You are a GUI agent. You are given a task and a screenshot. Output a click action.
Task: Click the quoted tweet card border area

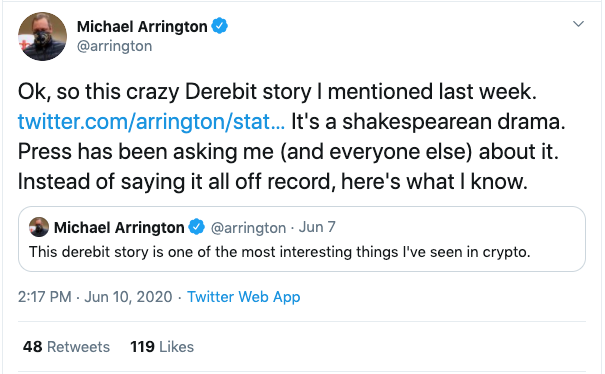[x=302, y=239]
